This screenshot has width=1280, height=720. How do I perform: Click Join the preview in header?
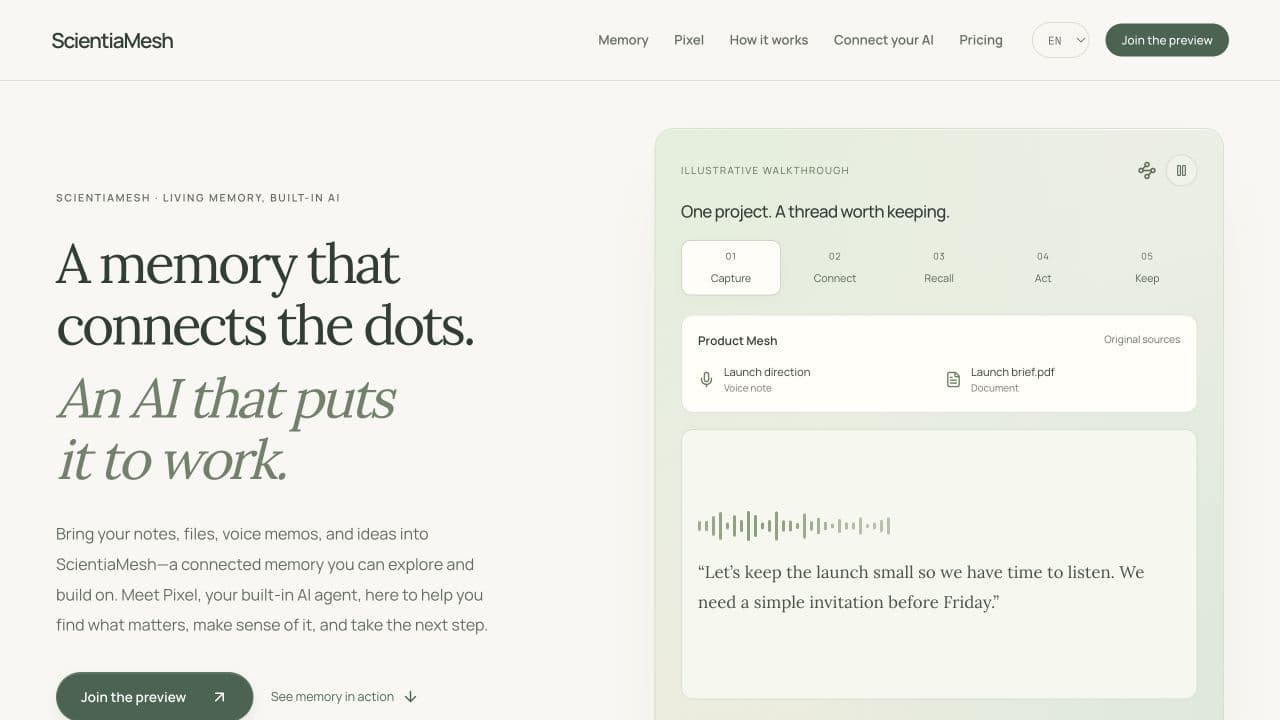1167,40
